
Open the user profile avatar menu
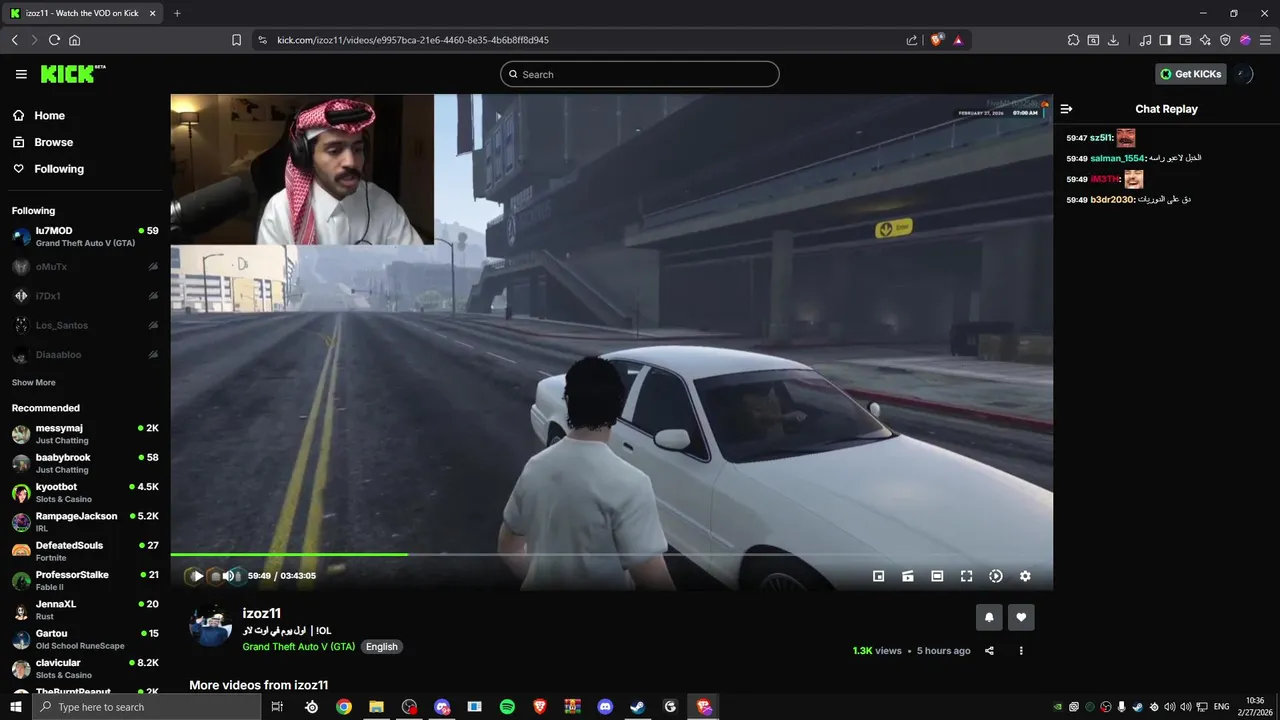pyautogui.click(x=1243, y=74)
